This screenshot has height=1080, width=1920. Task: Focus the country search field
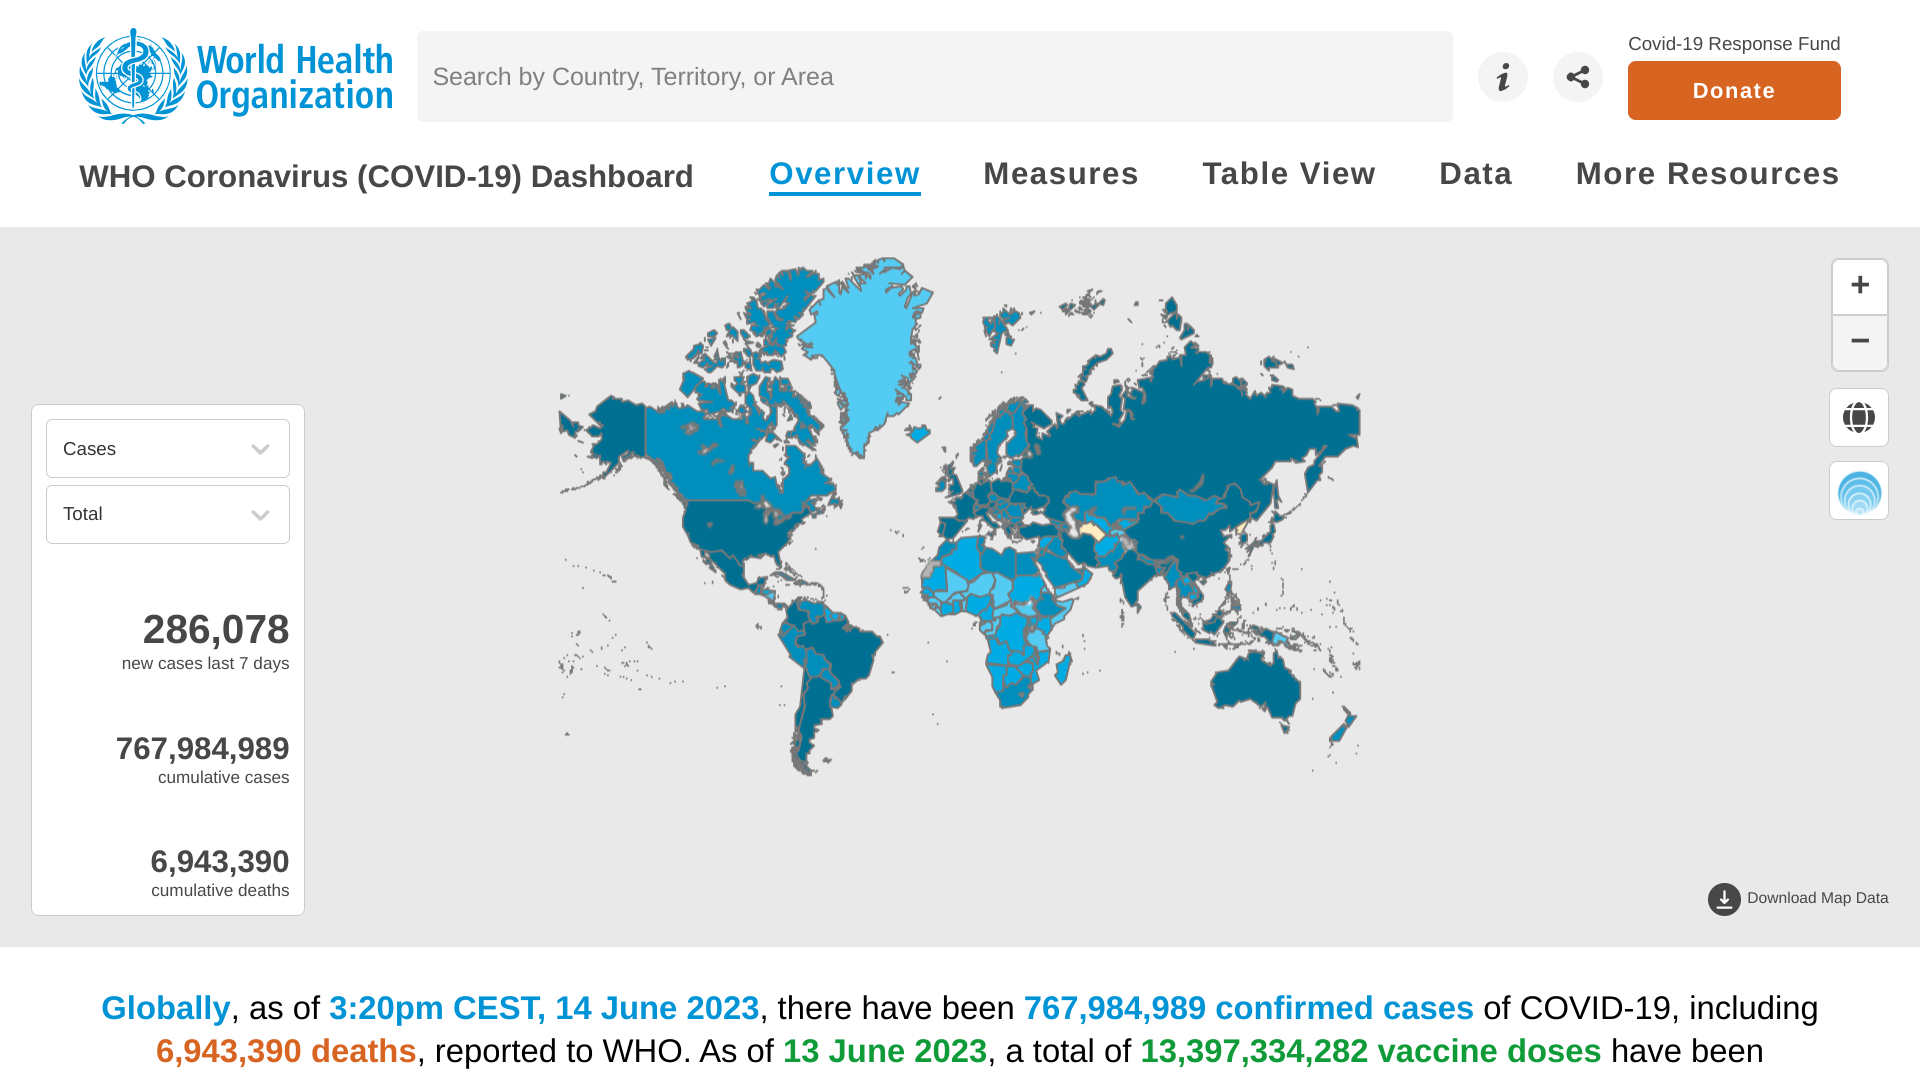tap(934, 77)
